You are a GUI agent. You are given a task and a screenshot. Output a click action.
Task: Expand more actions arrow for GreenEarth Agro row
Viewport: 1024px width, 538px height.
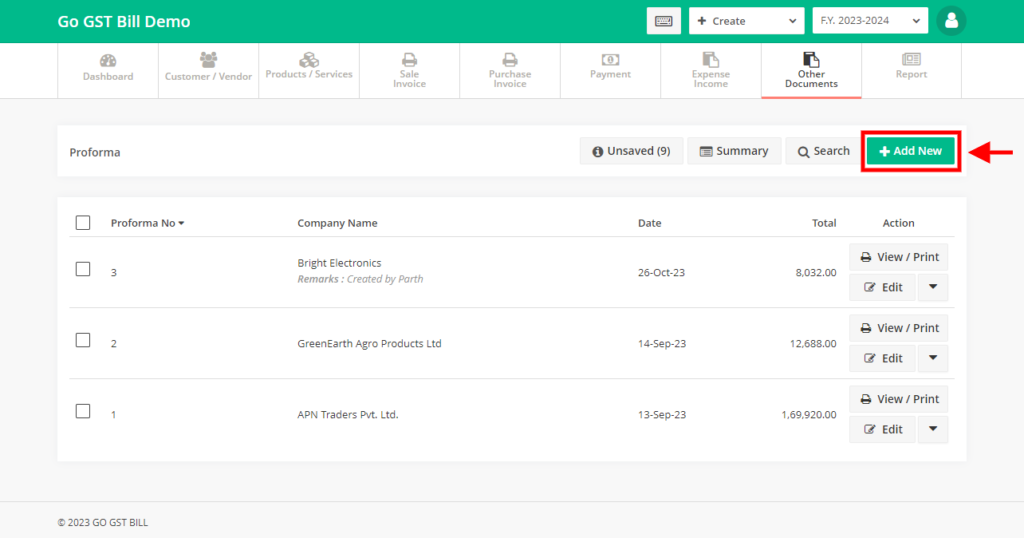point(932,358)
